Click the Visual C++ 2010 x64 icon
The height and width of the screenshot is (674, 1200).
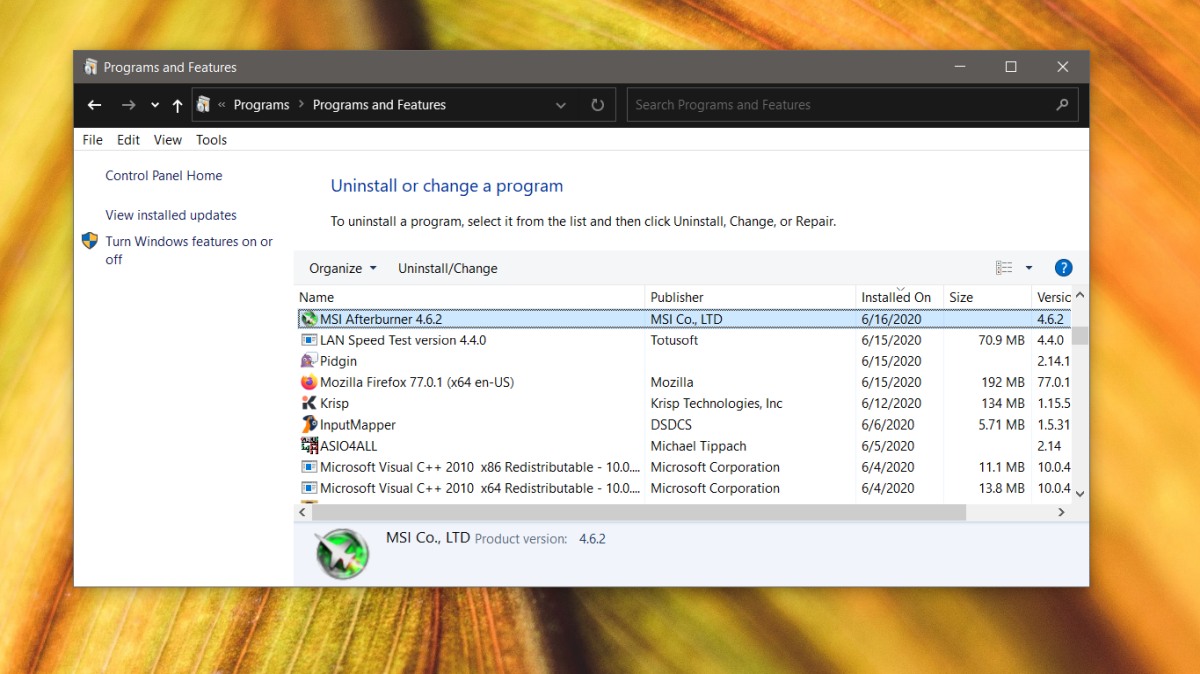click(x=309, y=488)
